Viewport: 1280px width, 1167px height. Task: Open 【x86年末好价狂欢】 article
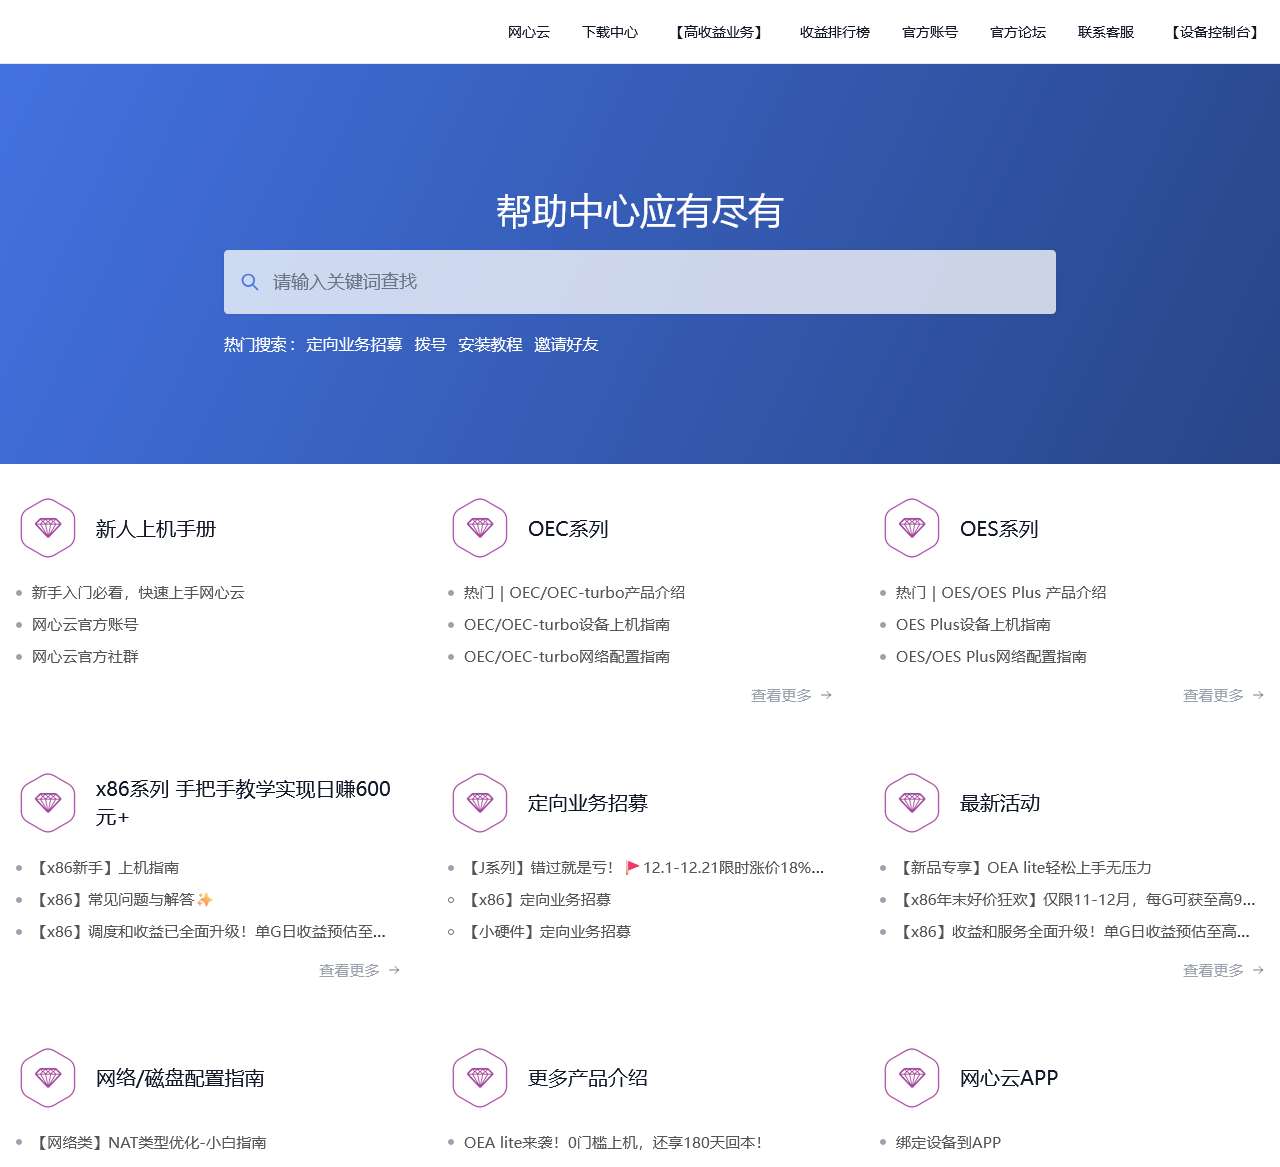[x=1075, y=900]
